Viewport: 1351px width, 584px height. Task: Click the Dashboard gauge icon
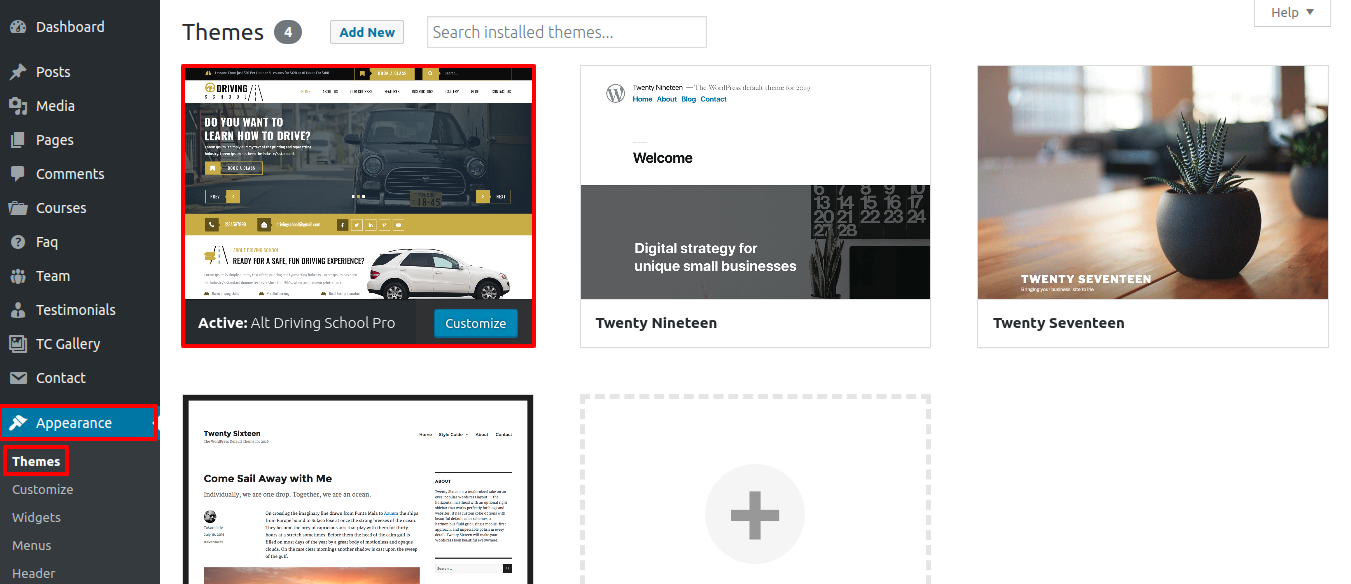[x=18, y=27]
